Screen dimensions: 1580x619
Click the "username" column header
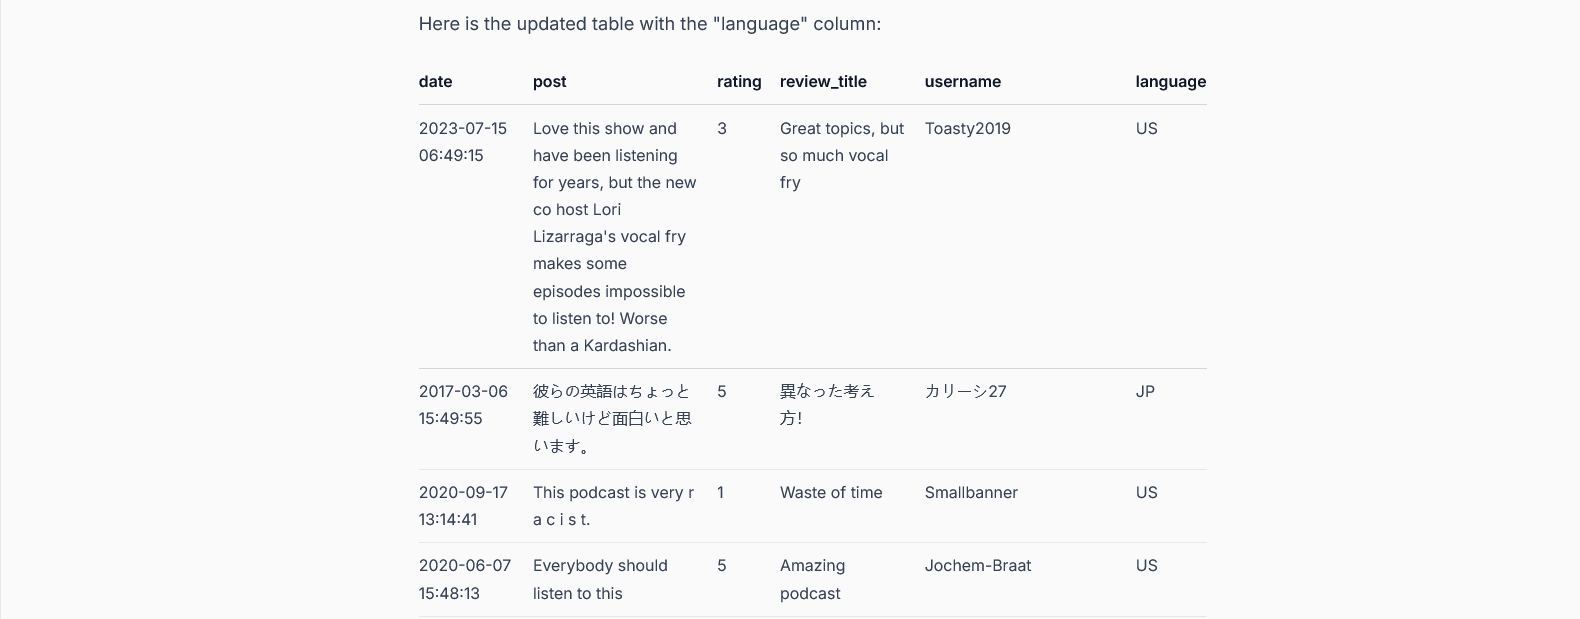[962, 82]
